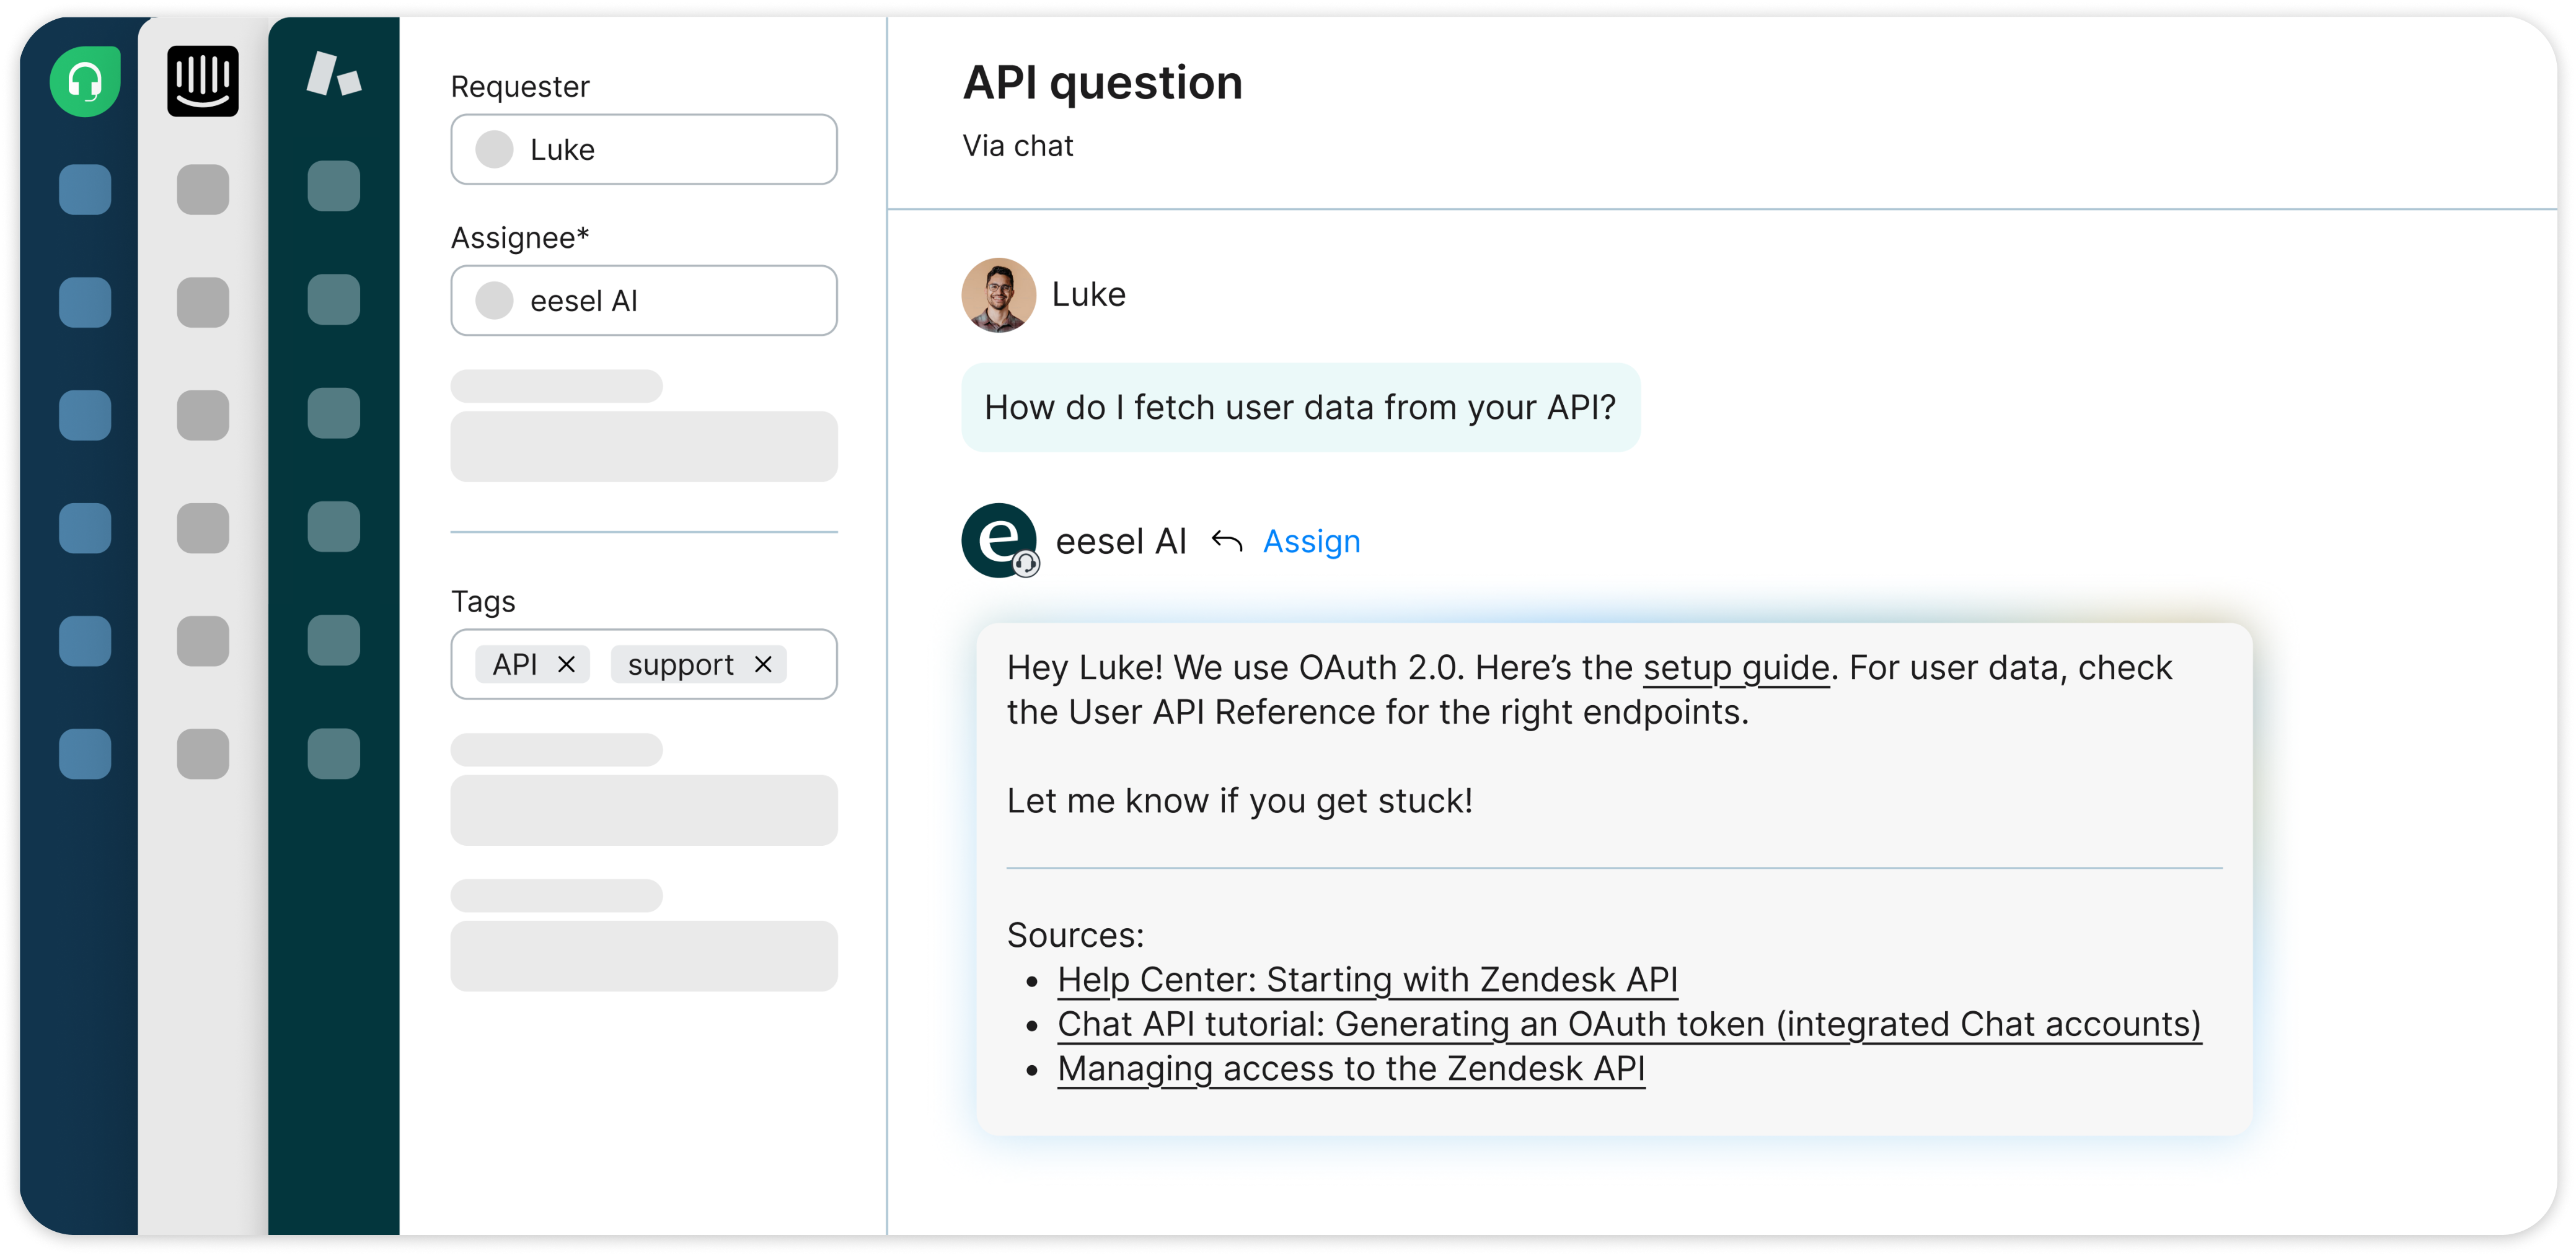This screenshot has width=2576, height=1256.
Task: Open 'Managing access to the Zendesk API'
Action: pos(1351,1068)
